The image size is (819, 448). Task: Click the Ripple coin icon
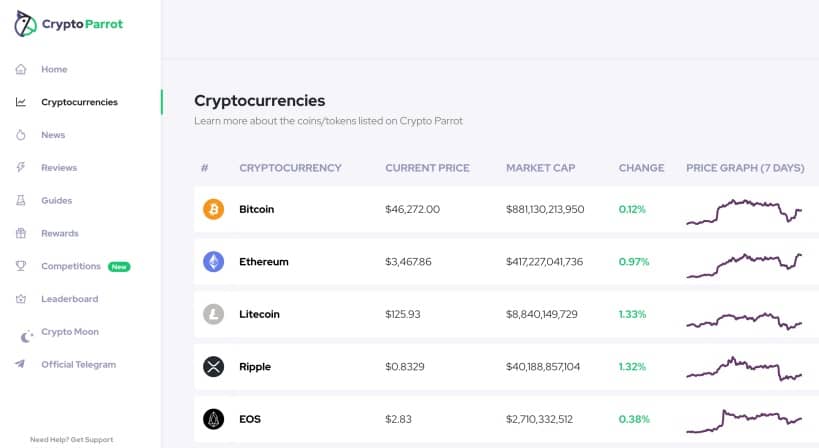pos(214,367)
